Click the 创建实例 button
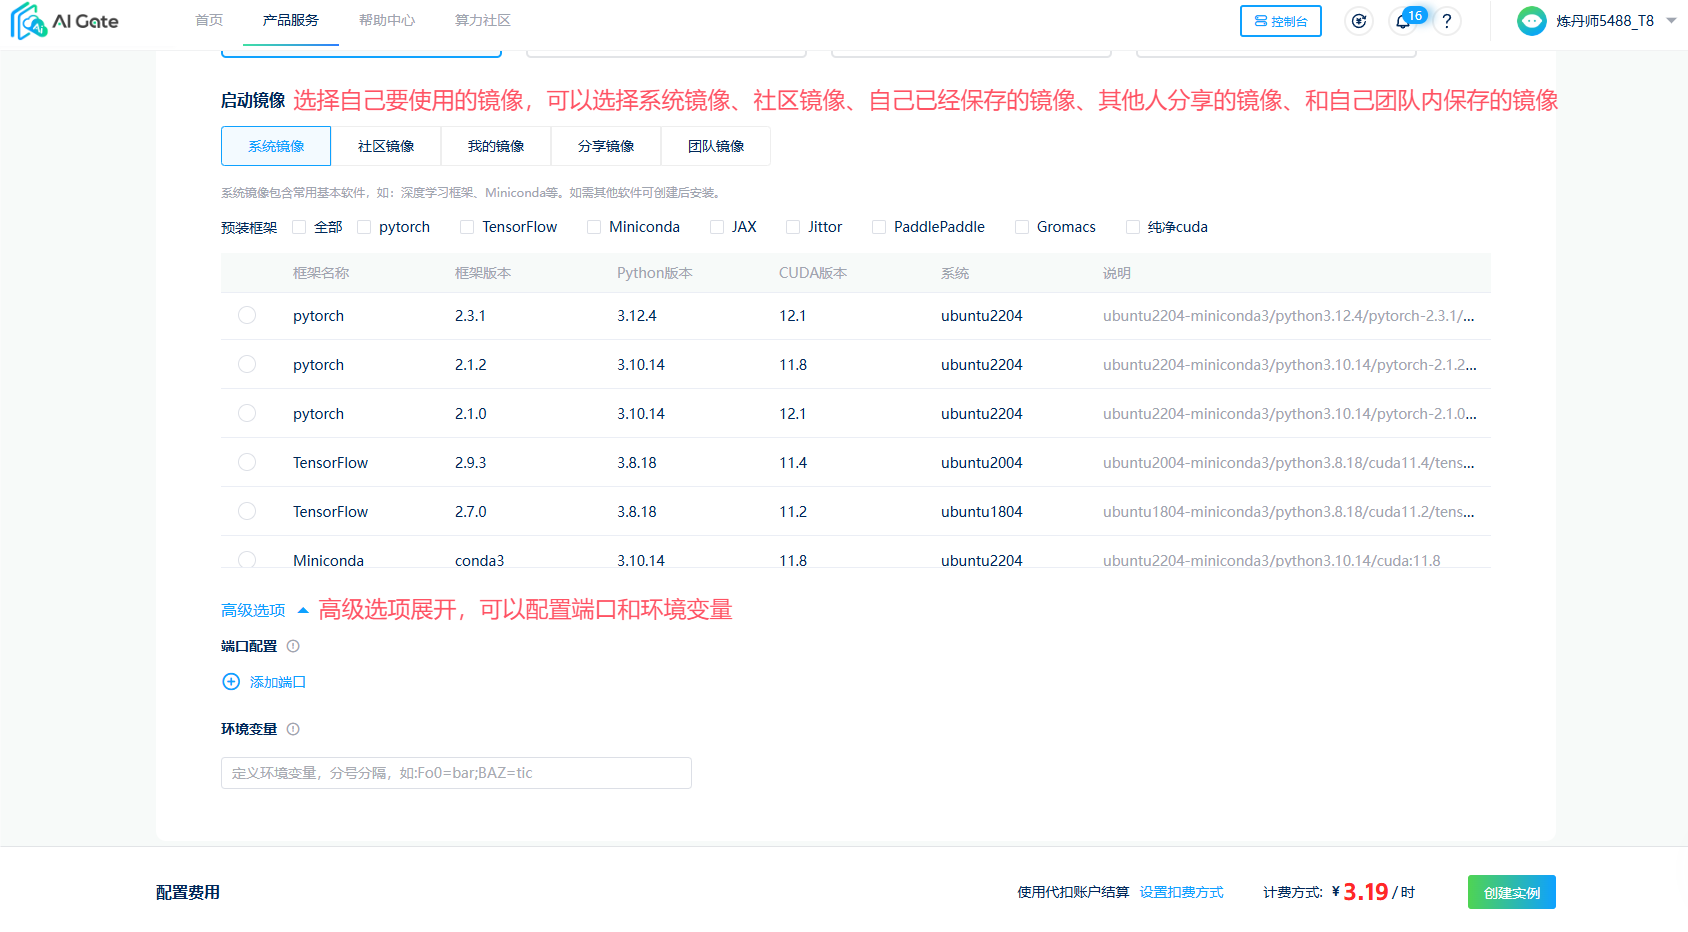Screen dimensions: 1688x932 [x=1511, y=892]
